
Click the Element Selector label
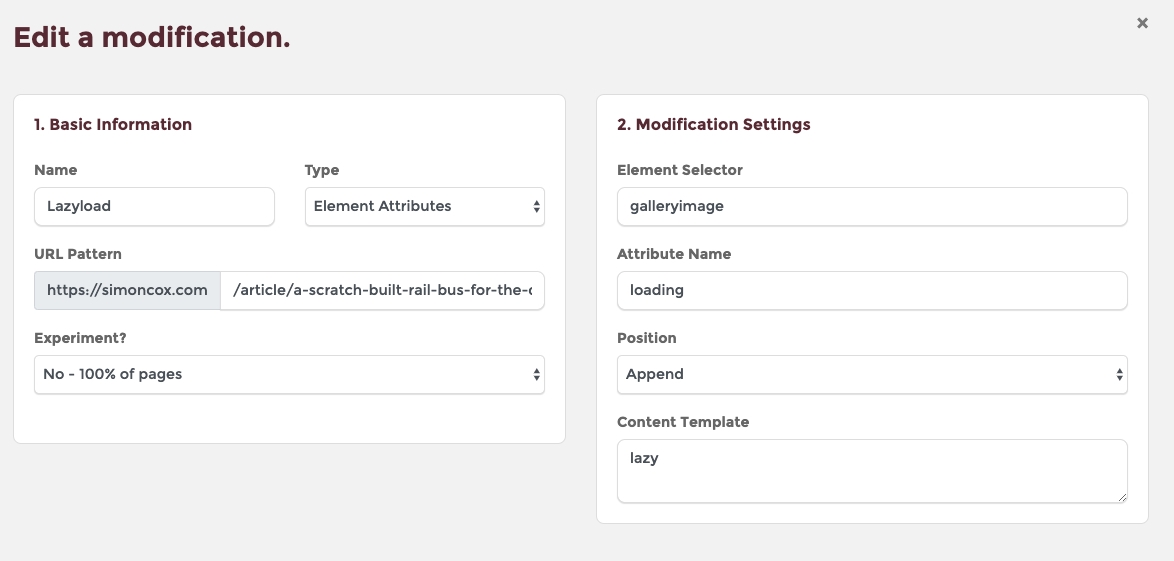(680, 170)
